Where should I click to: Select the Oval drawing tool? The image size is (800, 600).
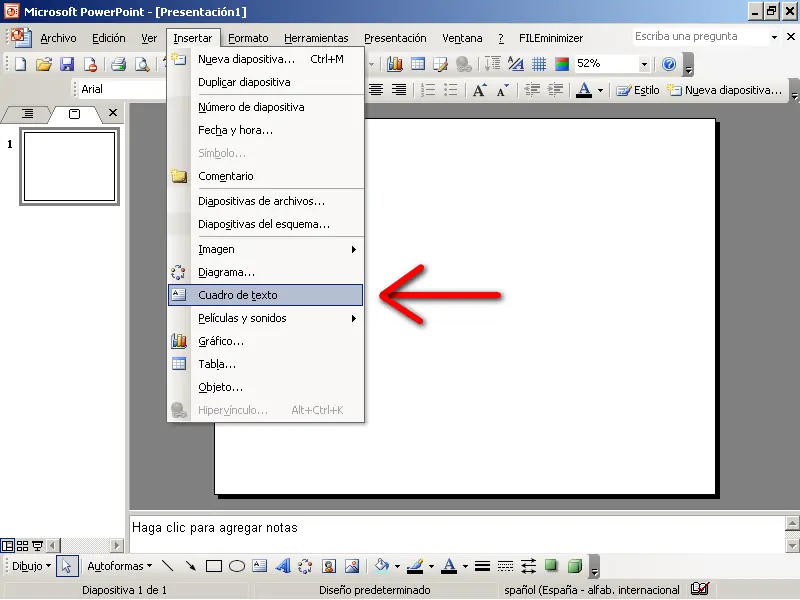237,566
